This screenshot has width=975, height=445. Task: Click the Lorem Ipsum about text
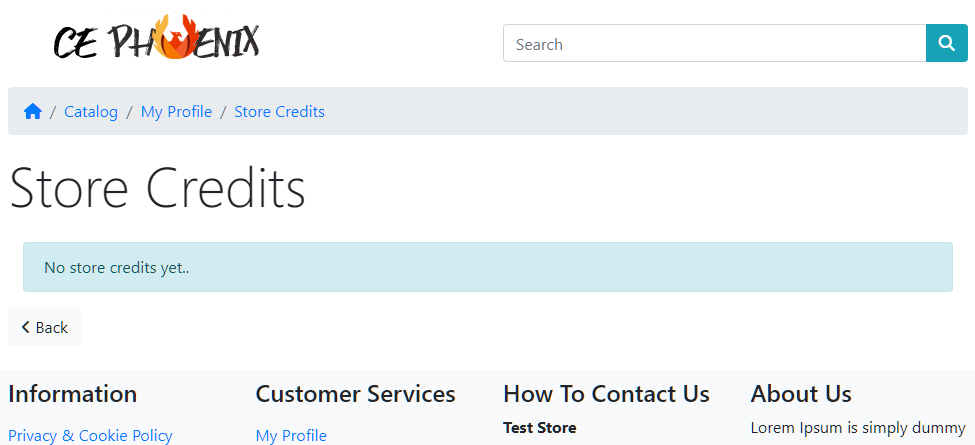[858, 428]
